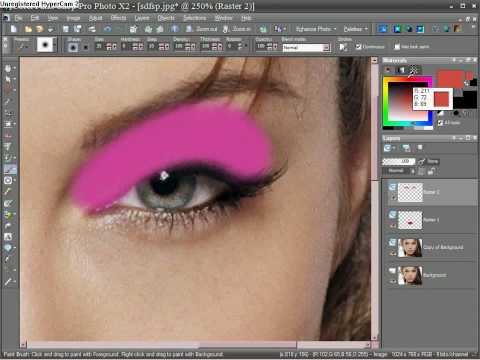Open the Edit menu
480x360 pixels.
(35, 18)
